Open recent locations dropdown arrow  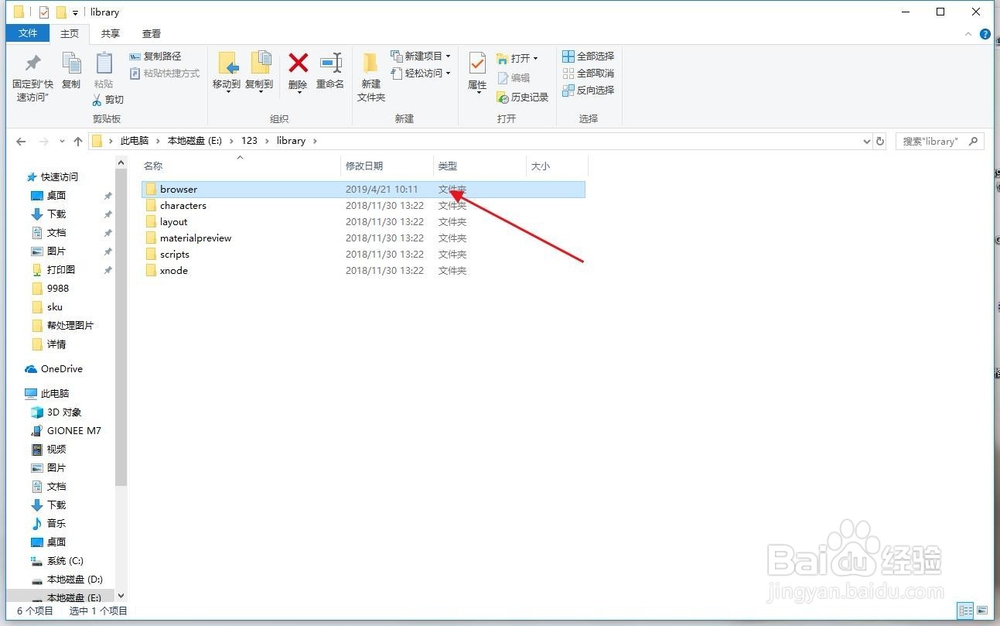[62, 142]
